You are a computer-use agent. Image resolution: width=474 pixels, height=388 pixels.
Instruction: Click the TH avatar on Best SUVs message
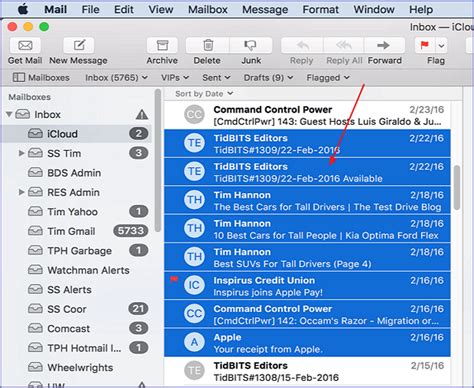pos(195,257)
